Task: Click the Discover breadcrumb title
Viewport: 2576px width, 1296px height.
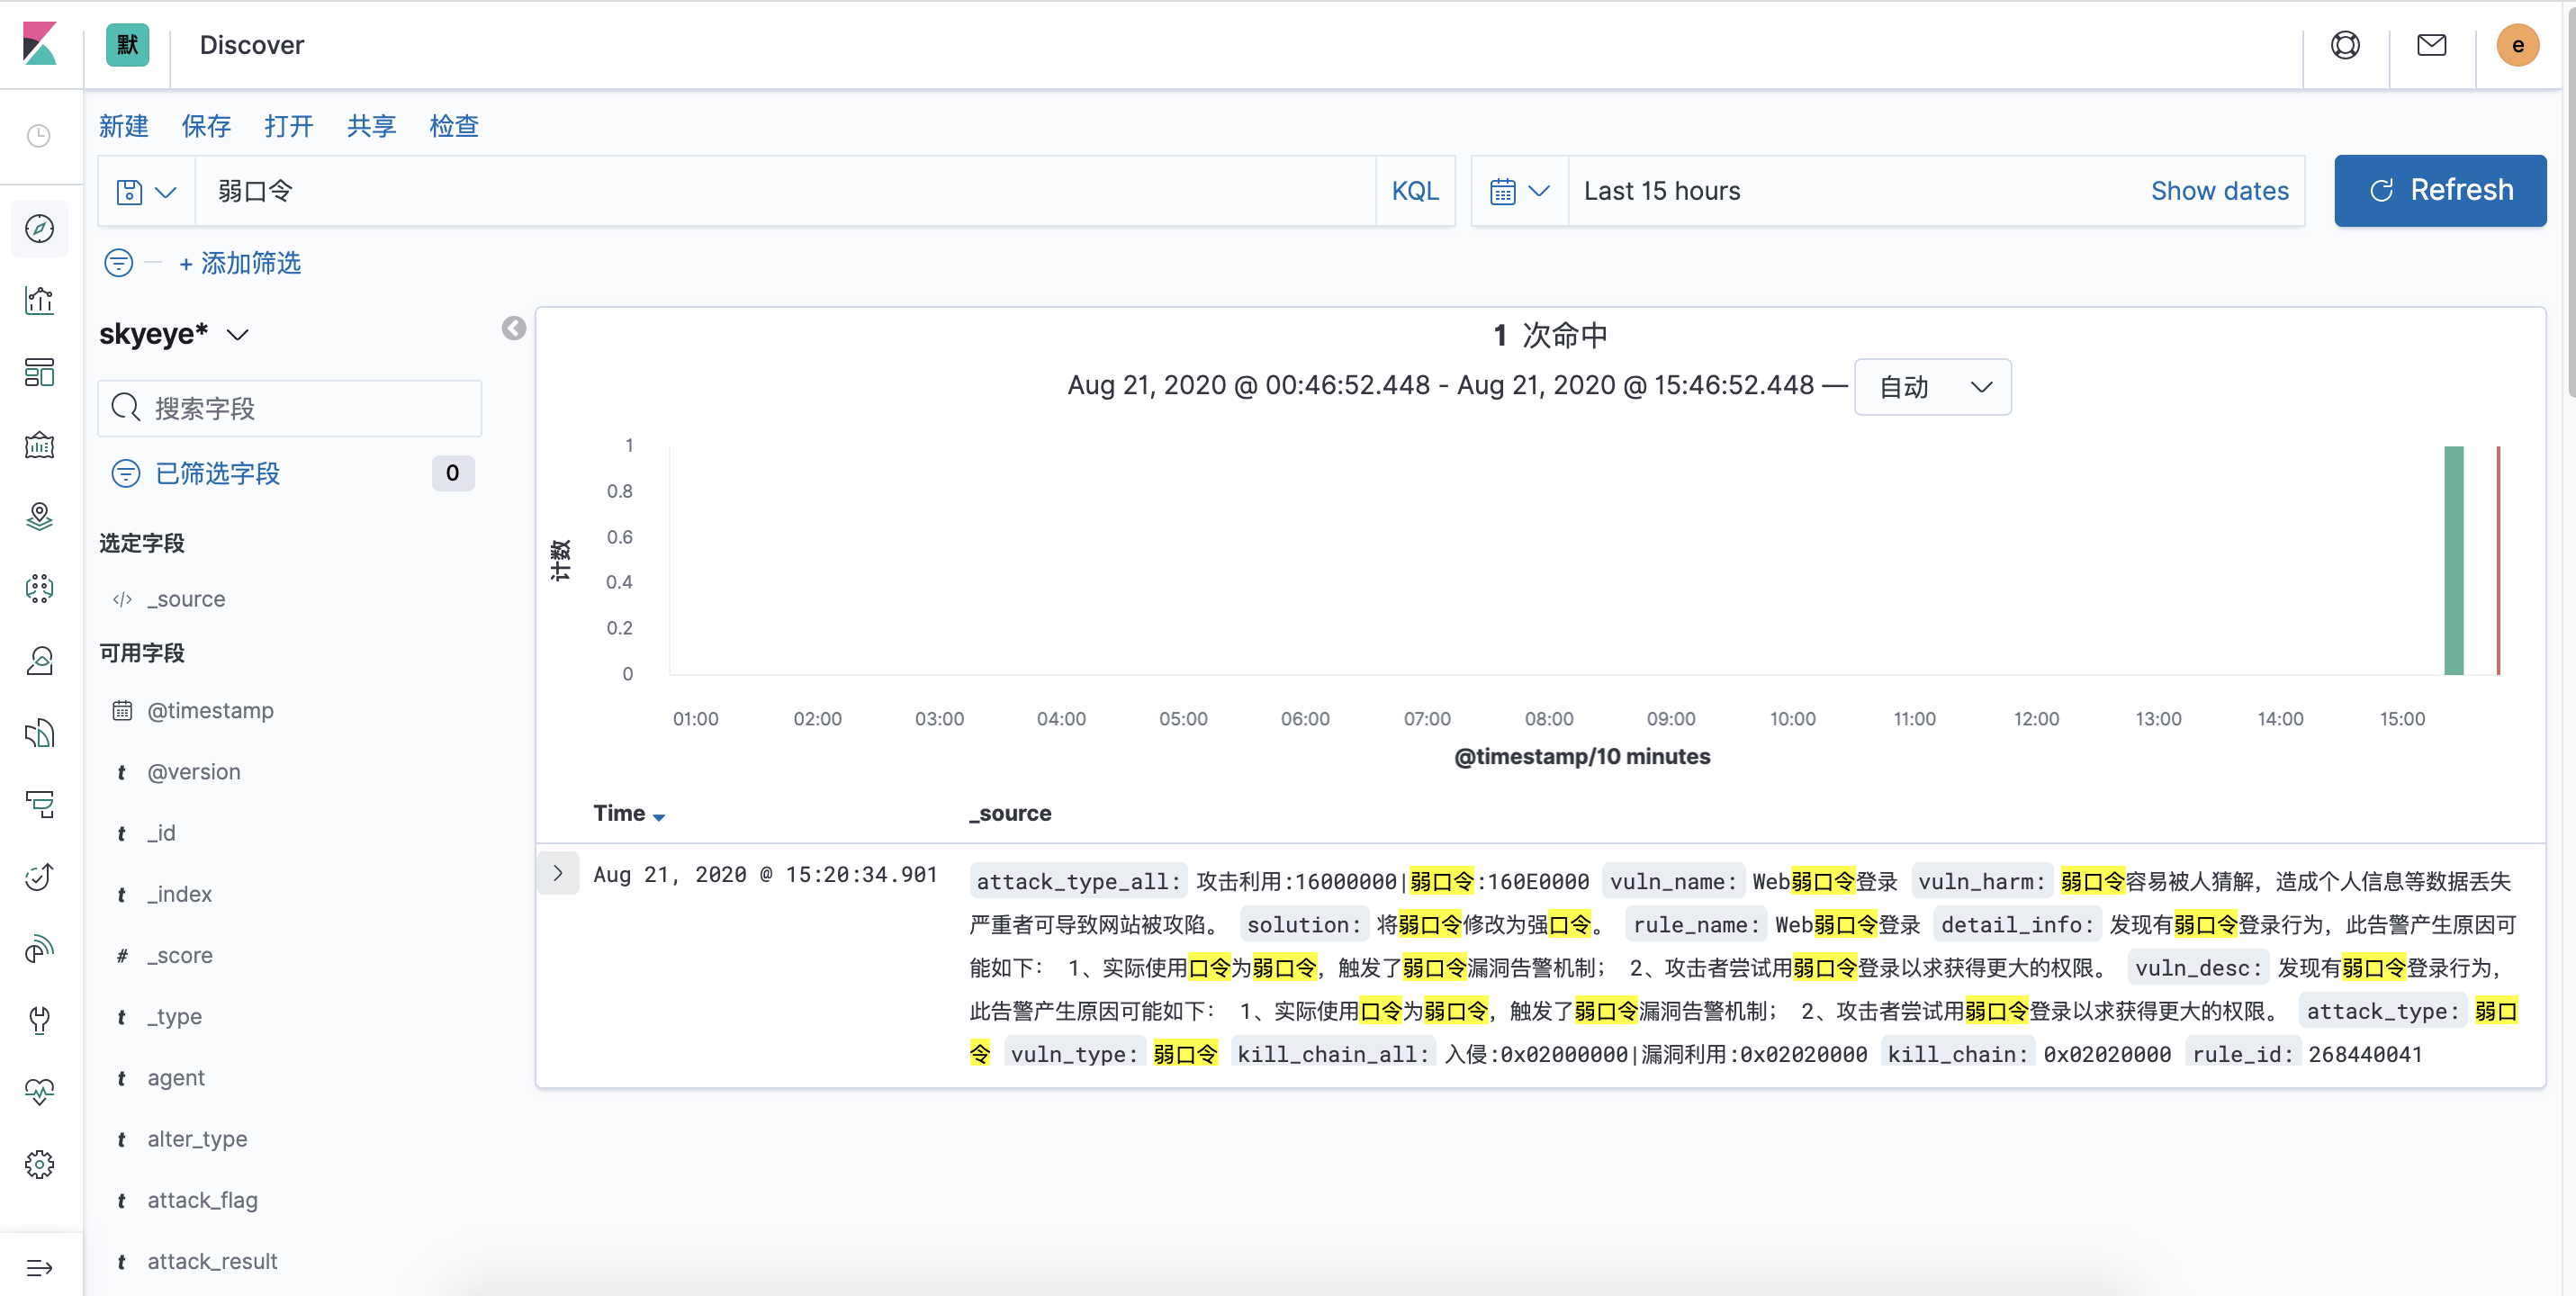Action: coord(252,45)
